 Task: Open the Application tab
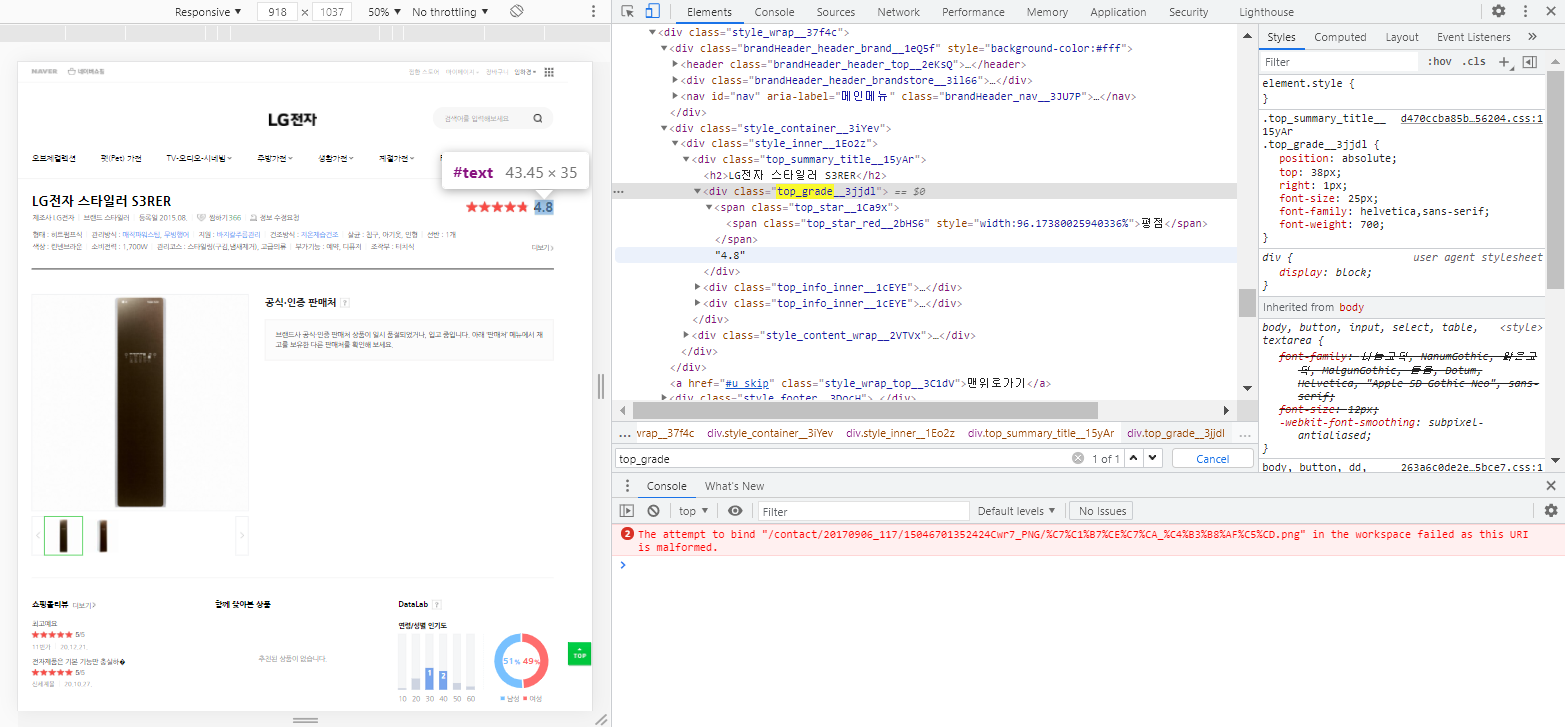[1118, 12]
